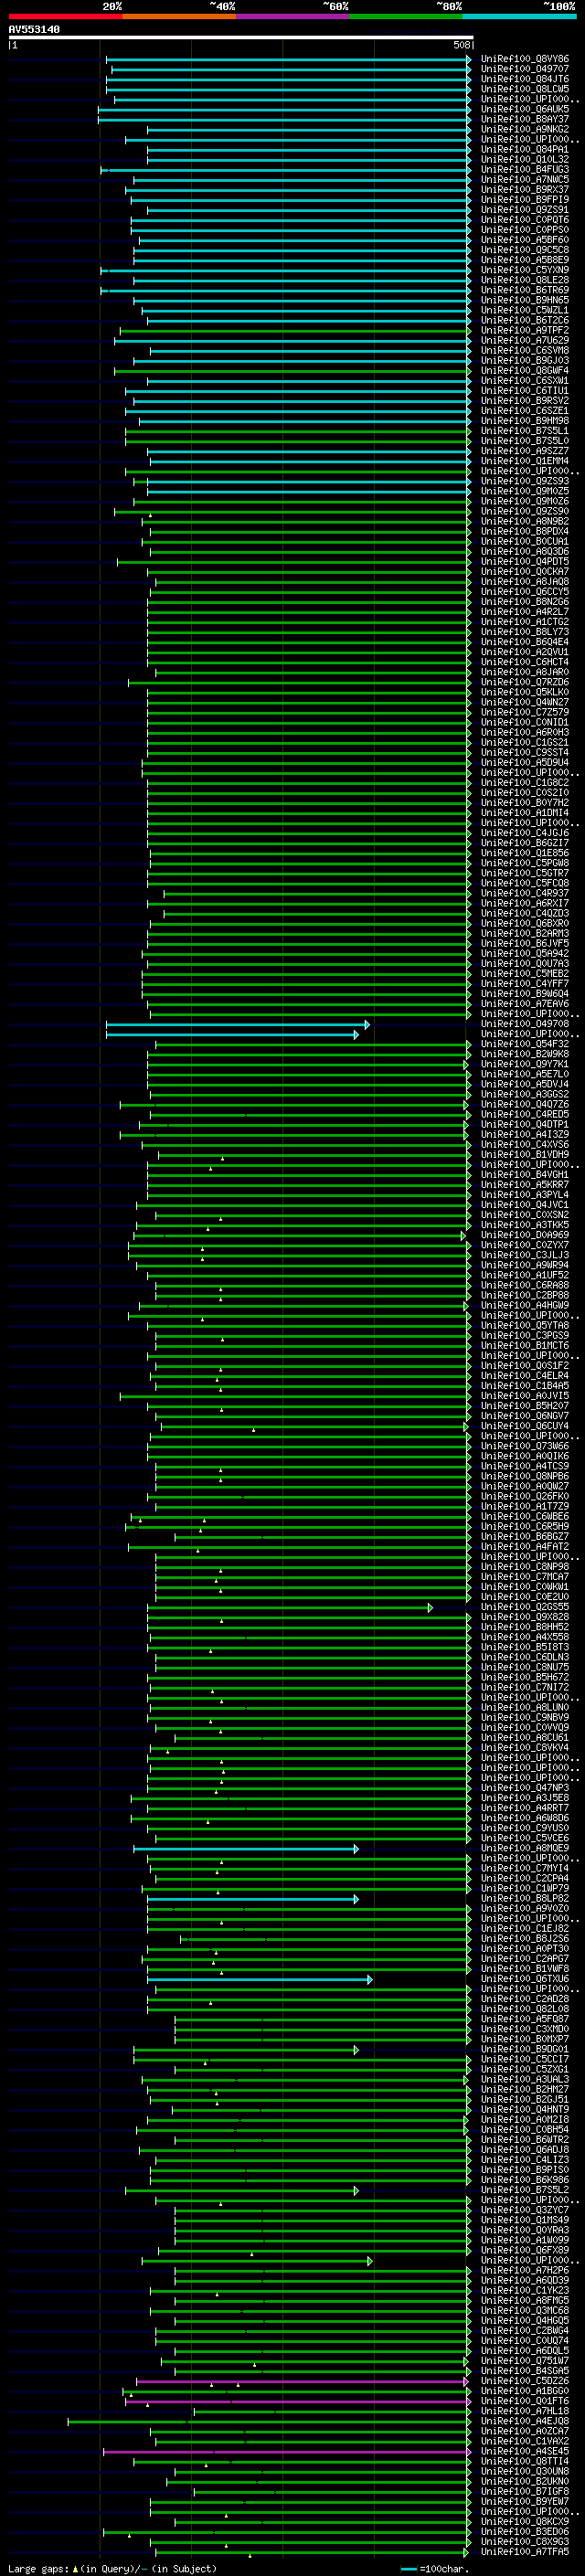Select hit label UniRef100_Q8GWF4
This screenshot has width=585, height=2576.
point(525,370)
